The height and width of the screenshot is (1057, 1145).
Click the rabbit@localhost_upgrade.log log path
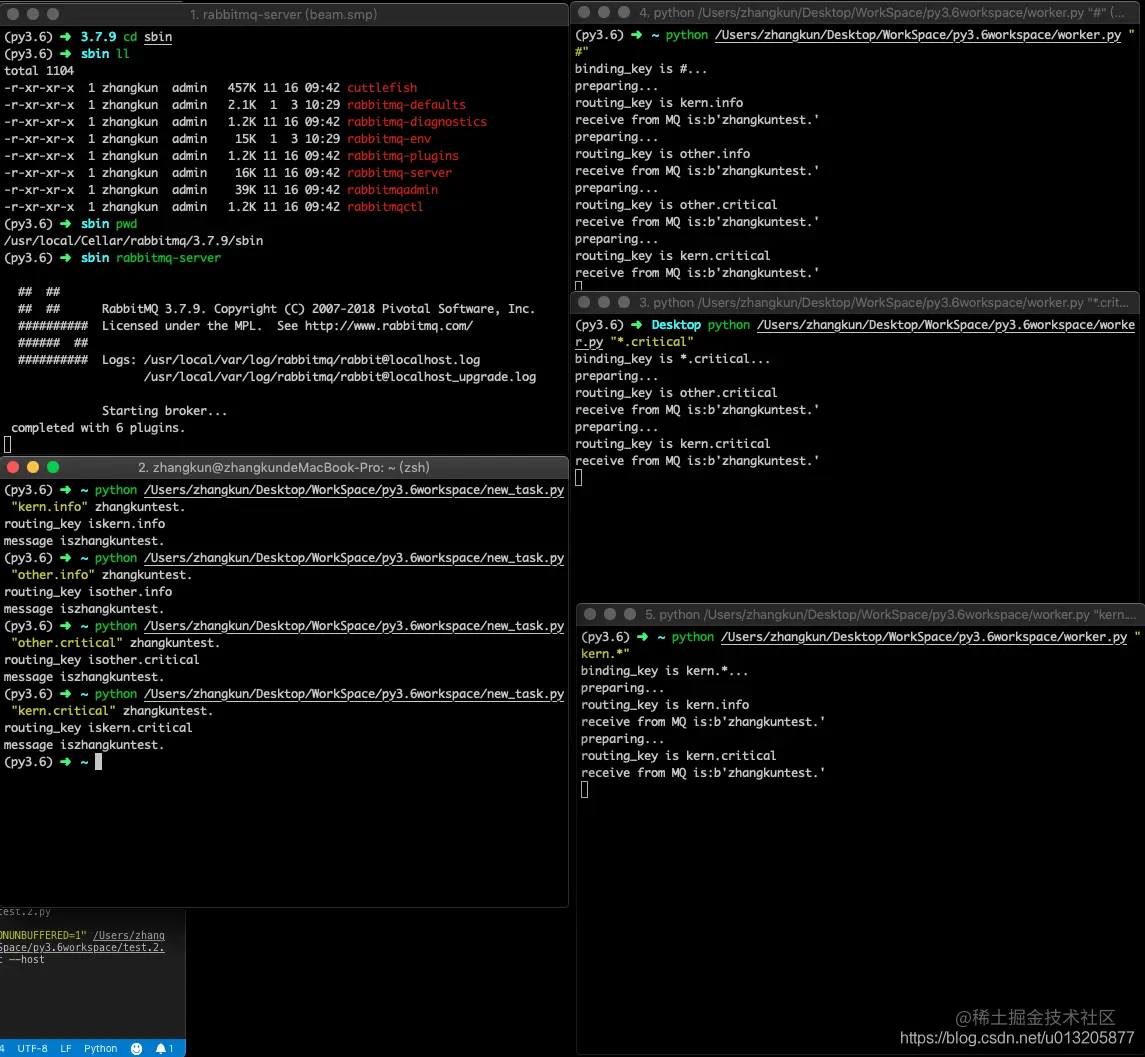(340, 377)
